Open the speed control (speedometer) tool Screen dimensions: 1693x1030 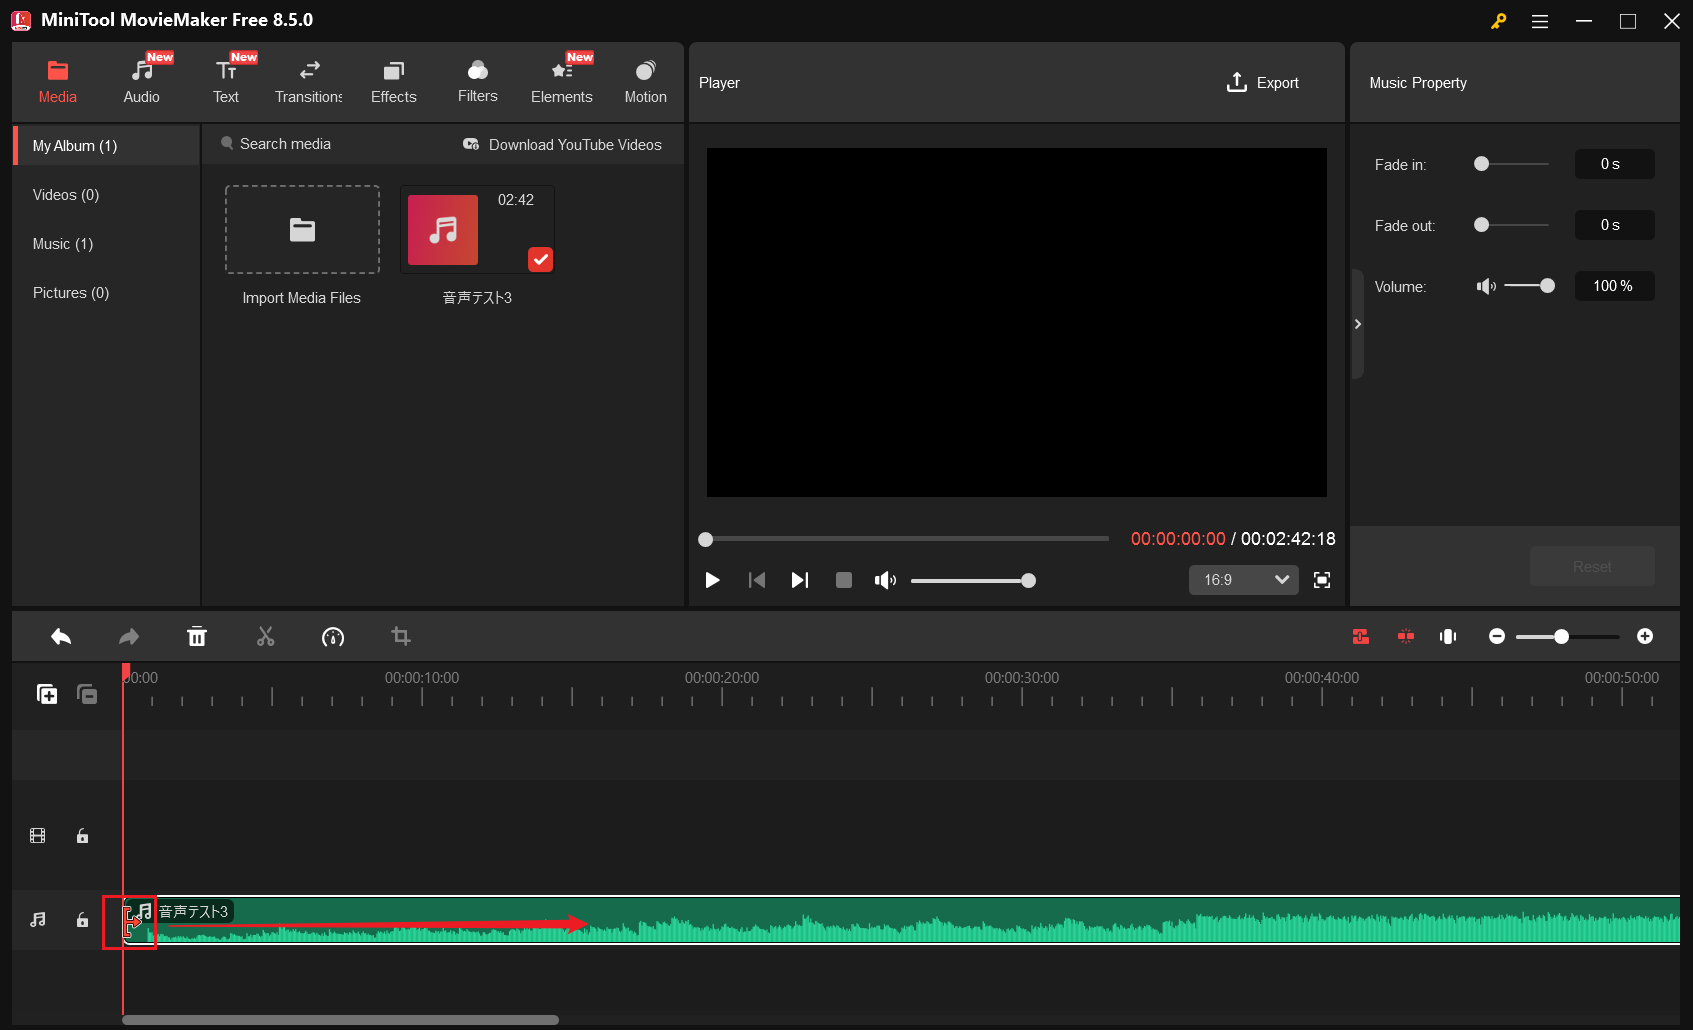(333, 636)
